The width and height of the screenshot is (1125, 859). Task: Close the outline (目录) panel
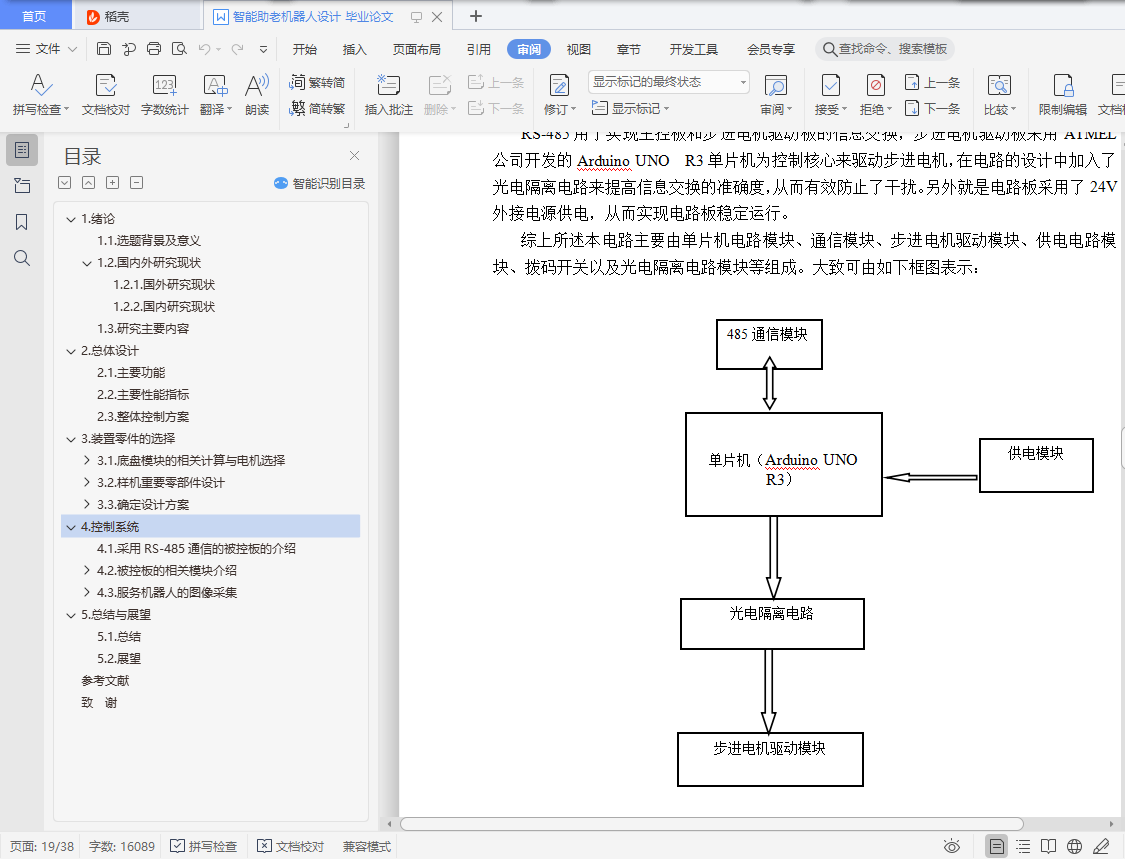coord(354,155)
